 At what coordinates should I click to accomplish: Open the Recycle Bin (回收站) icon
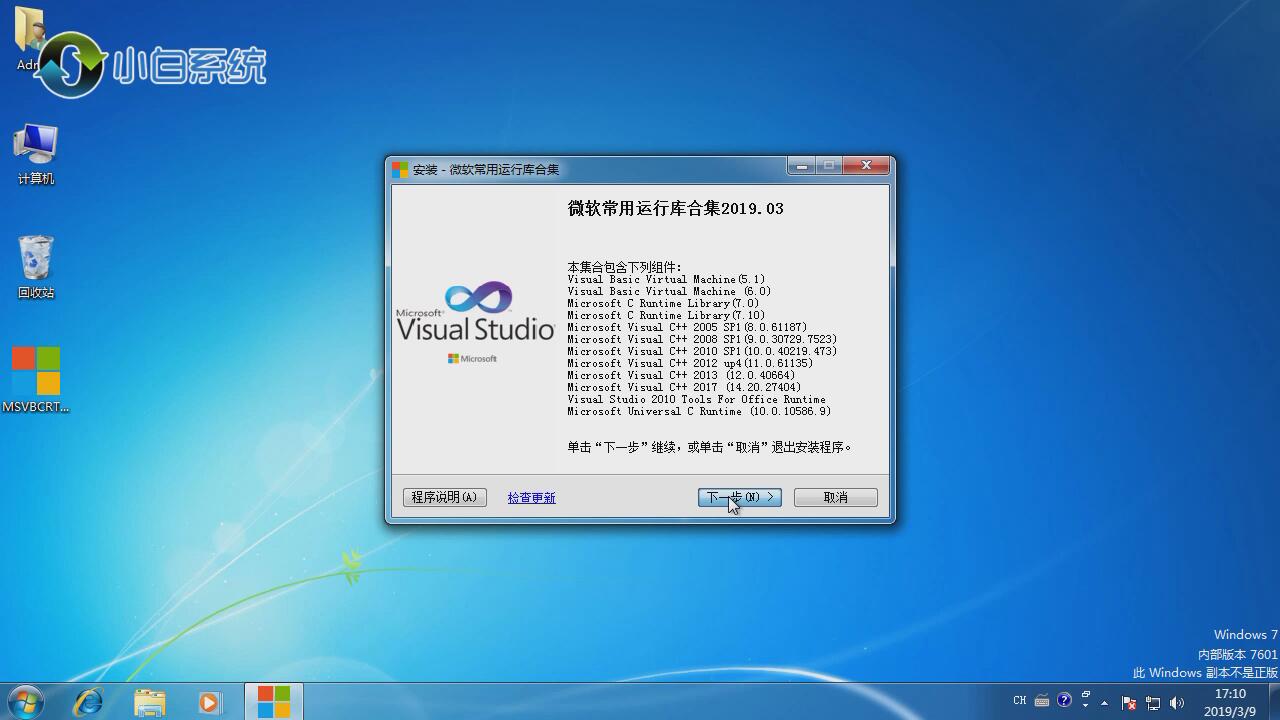tap(36, 267)
